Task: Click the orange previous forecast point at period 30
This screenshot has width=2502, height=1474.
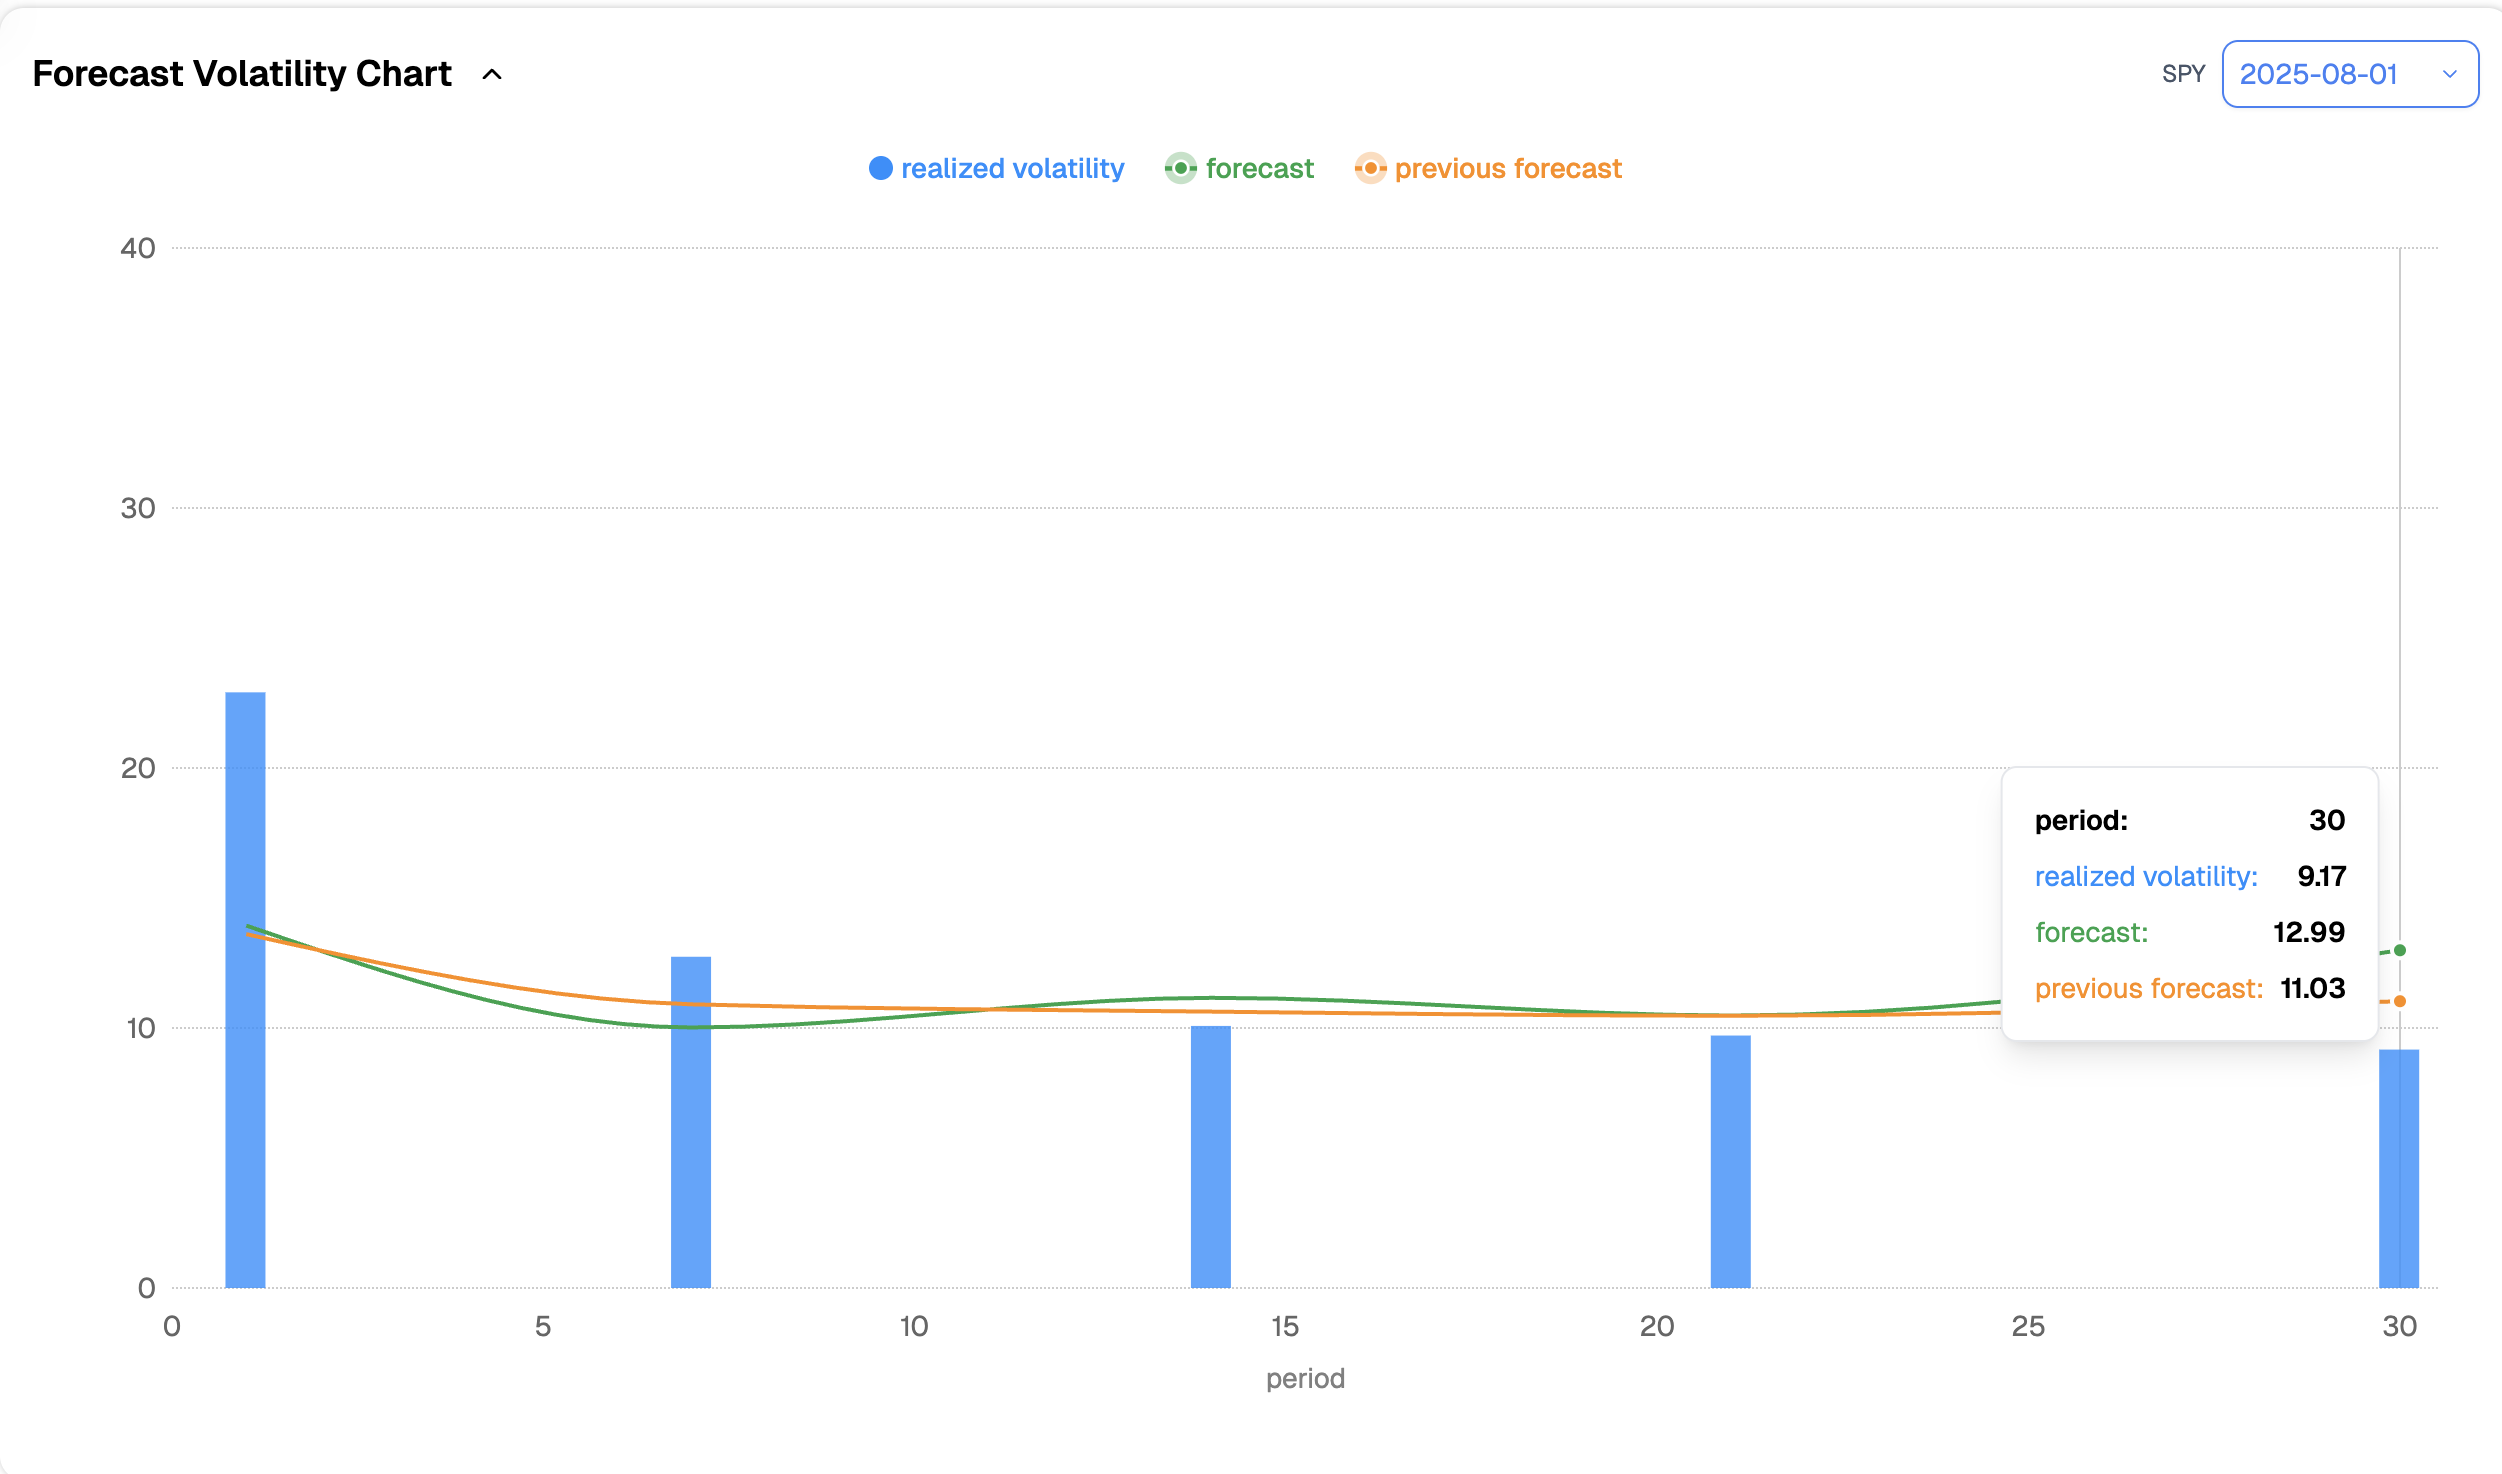Action: [x=2399, y=1001]
